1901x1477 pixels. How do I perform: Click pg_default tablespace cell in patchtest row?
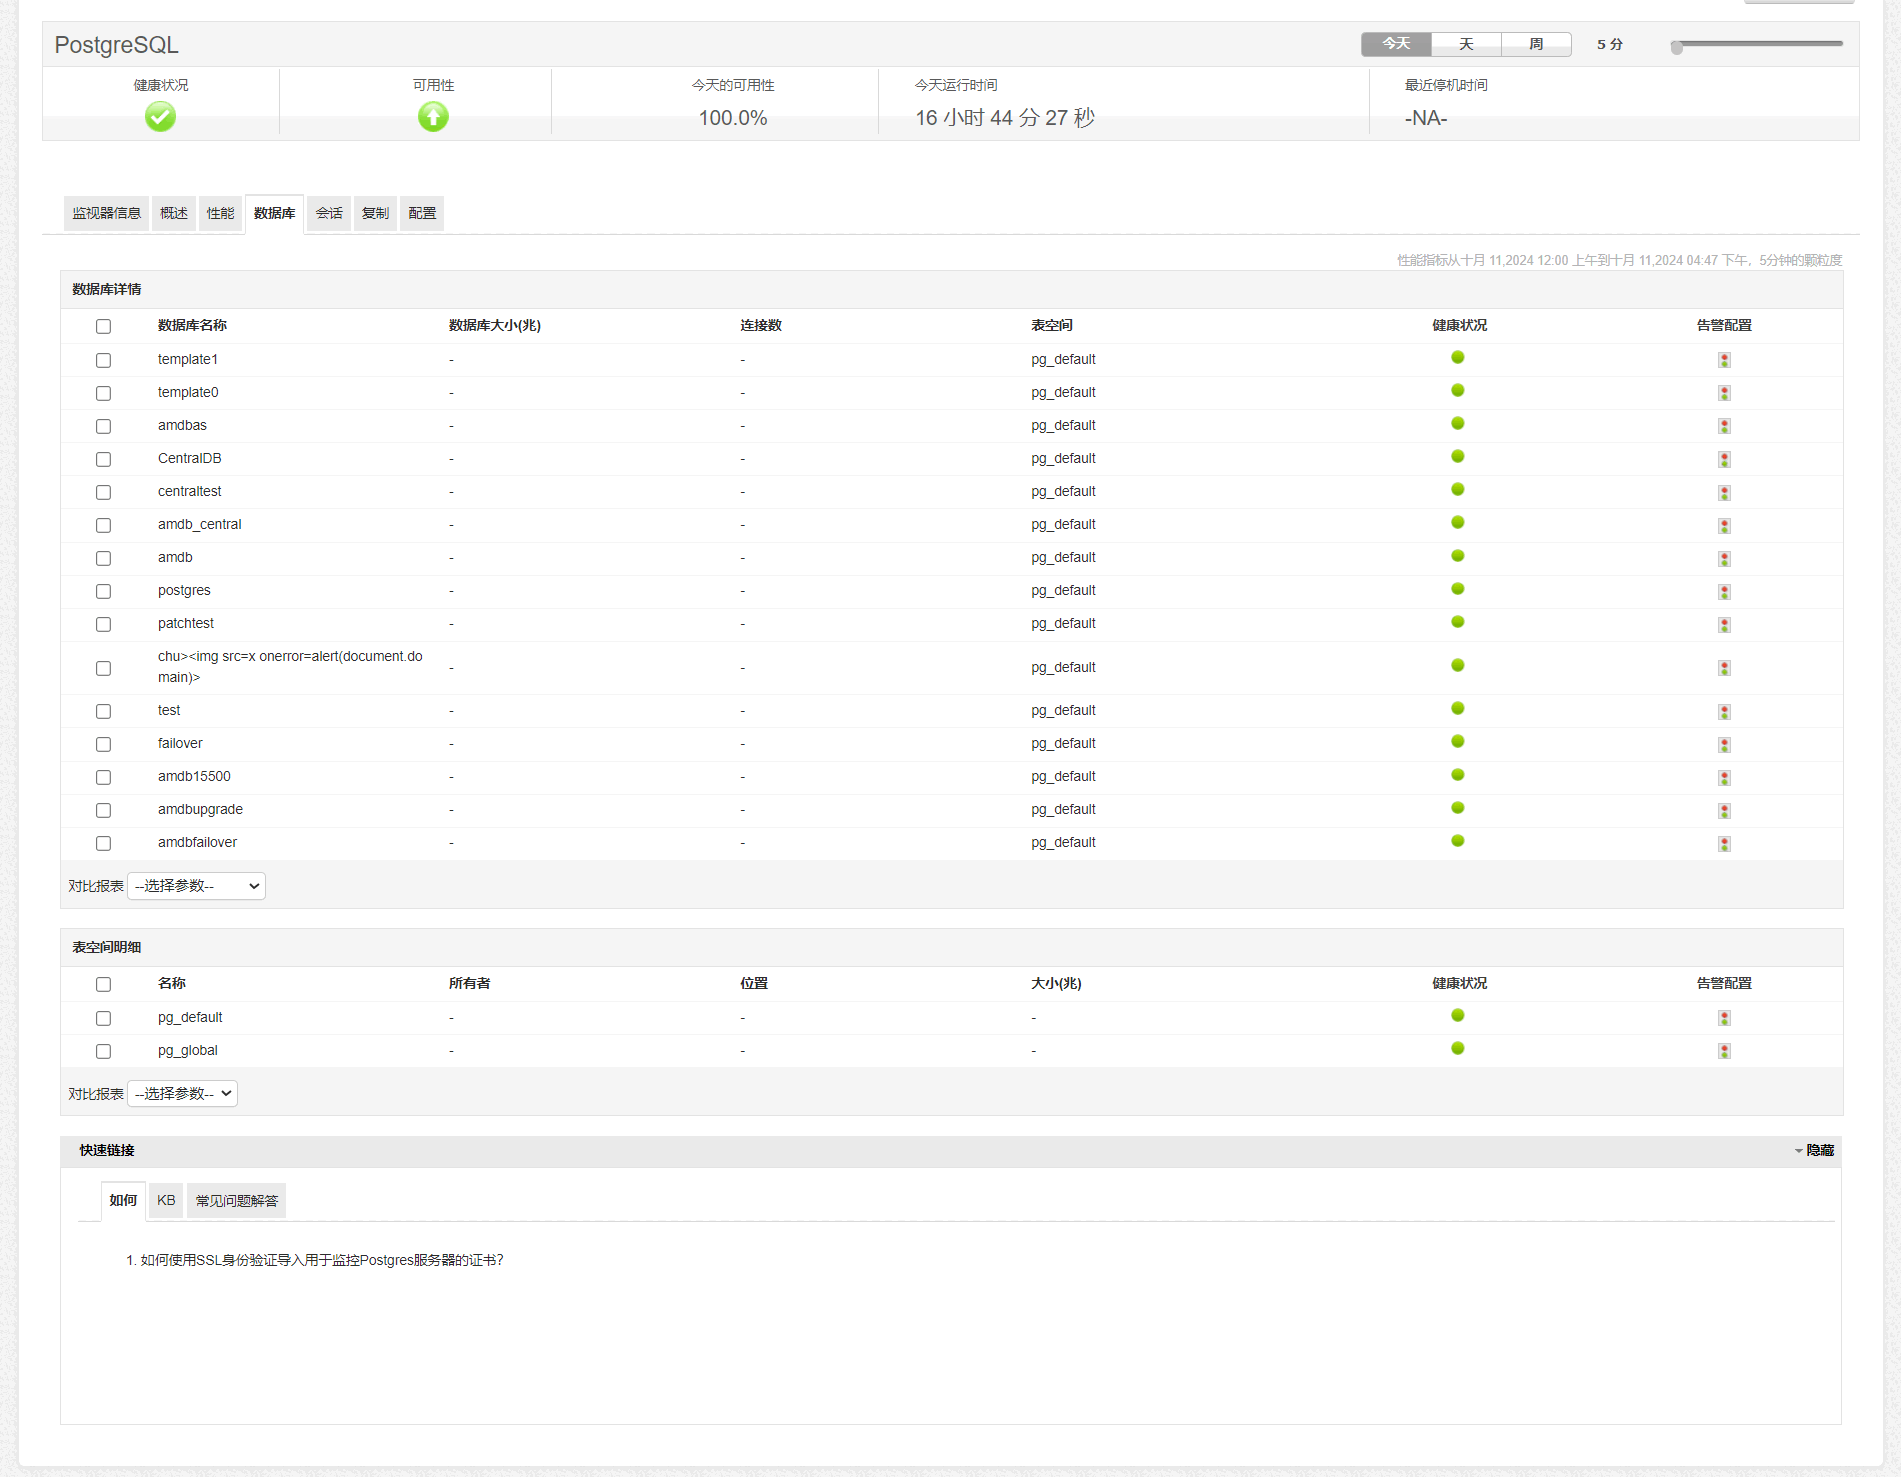click(x=1063, y=623)
